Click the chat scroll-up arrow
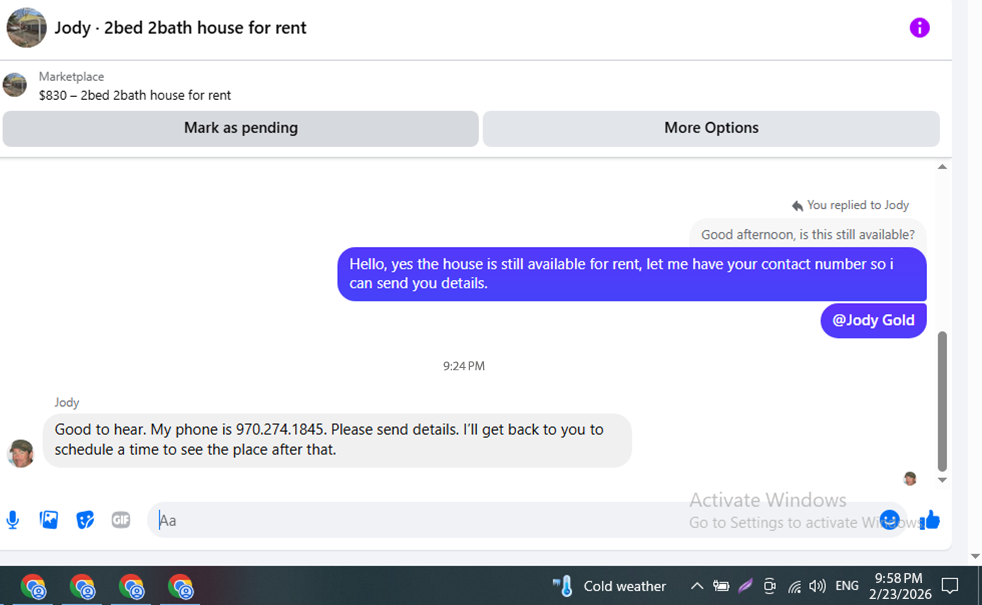This screenshot has width=982, height=605. click(x=942, y=167)
